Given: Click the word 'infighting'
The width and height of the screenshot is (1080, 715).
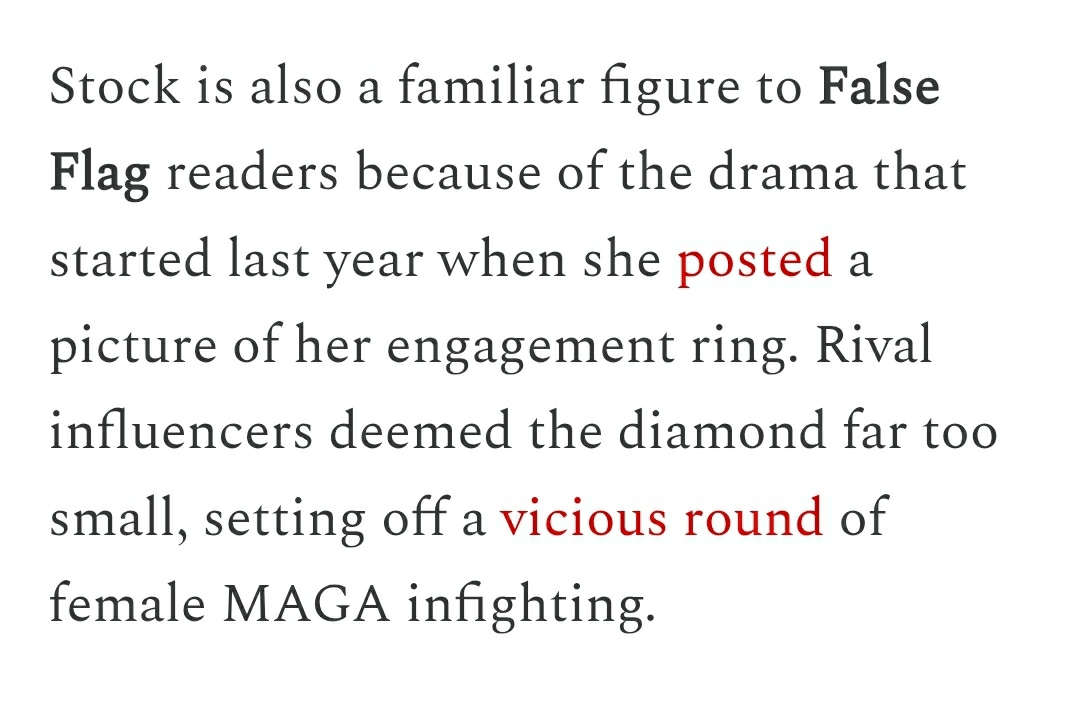Looking at the screenshot, I should point(528,606).
